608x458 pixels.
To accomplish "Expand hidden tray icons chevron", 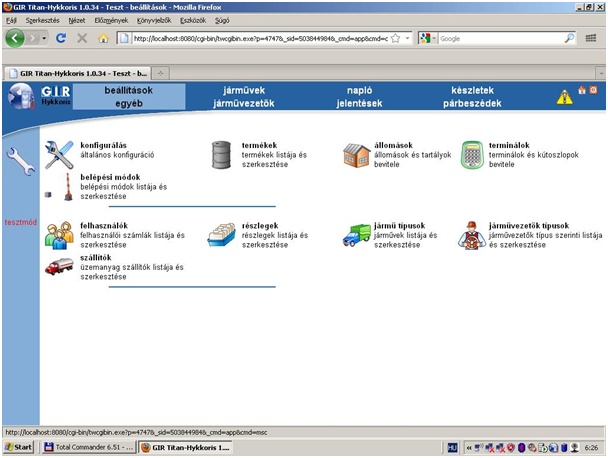I will [x=469, y=448].
